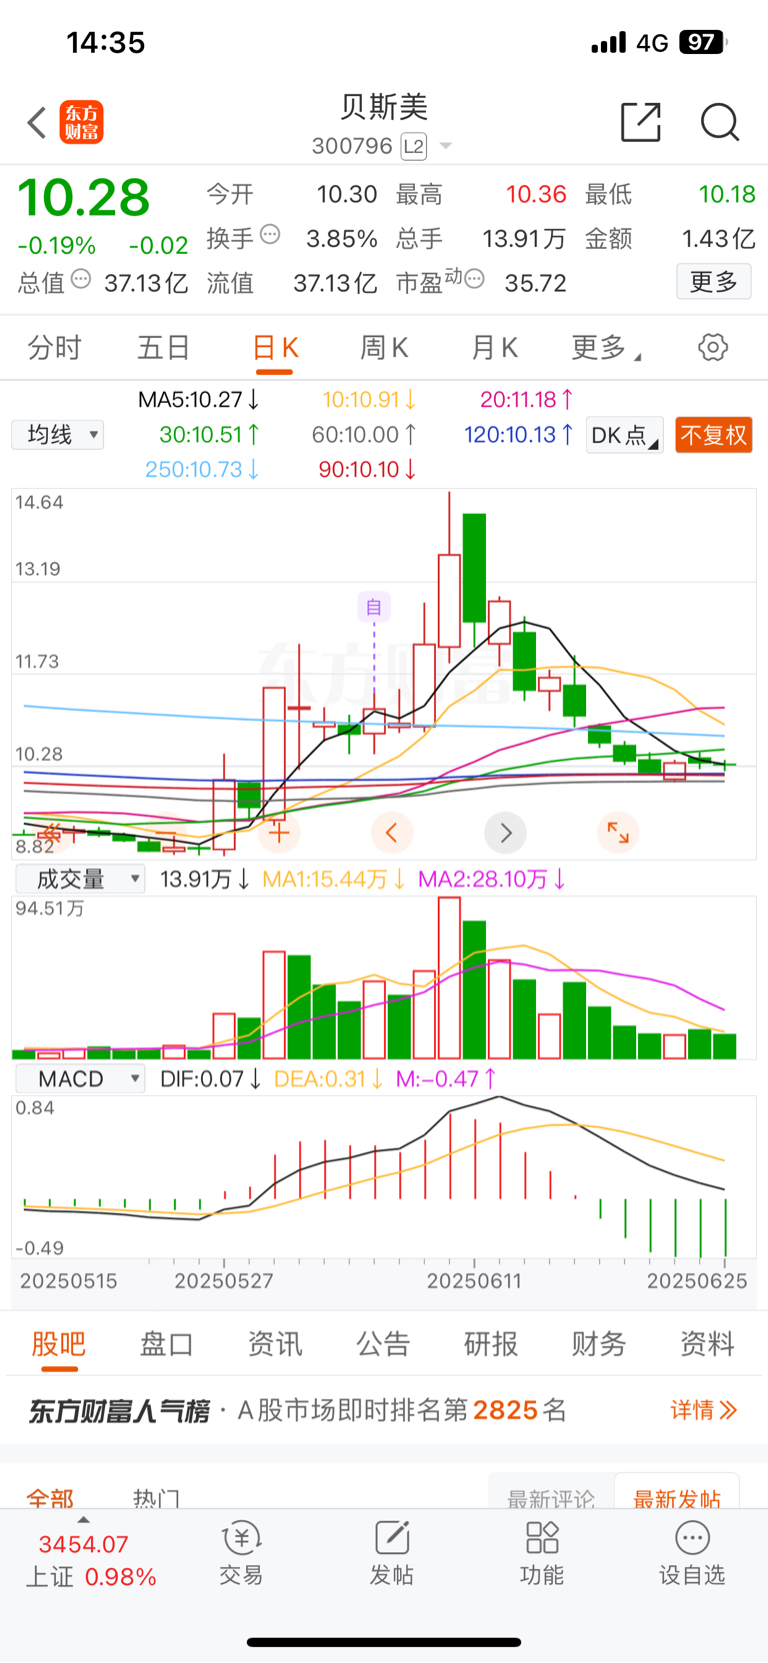
Task: Tap the share icon in header
Action: (x=641, y=122)
